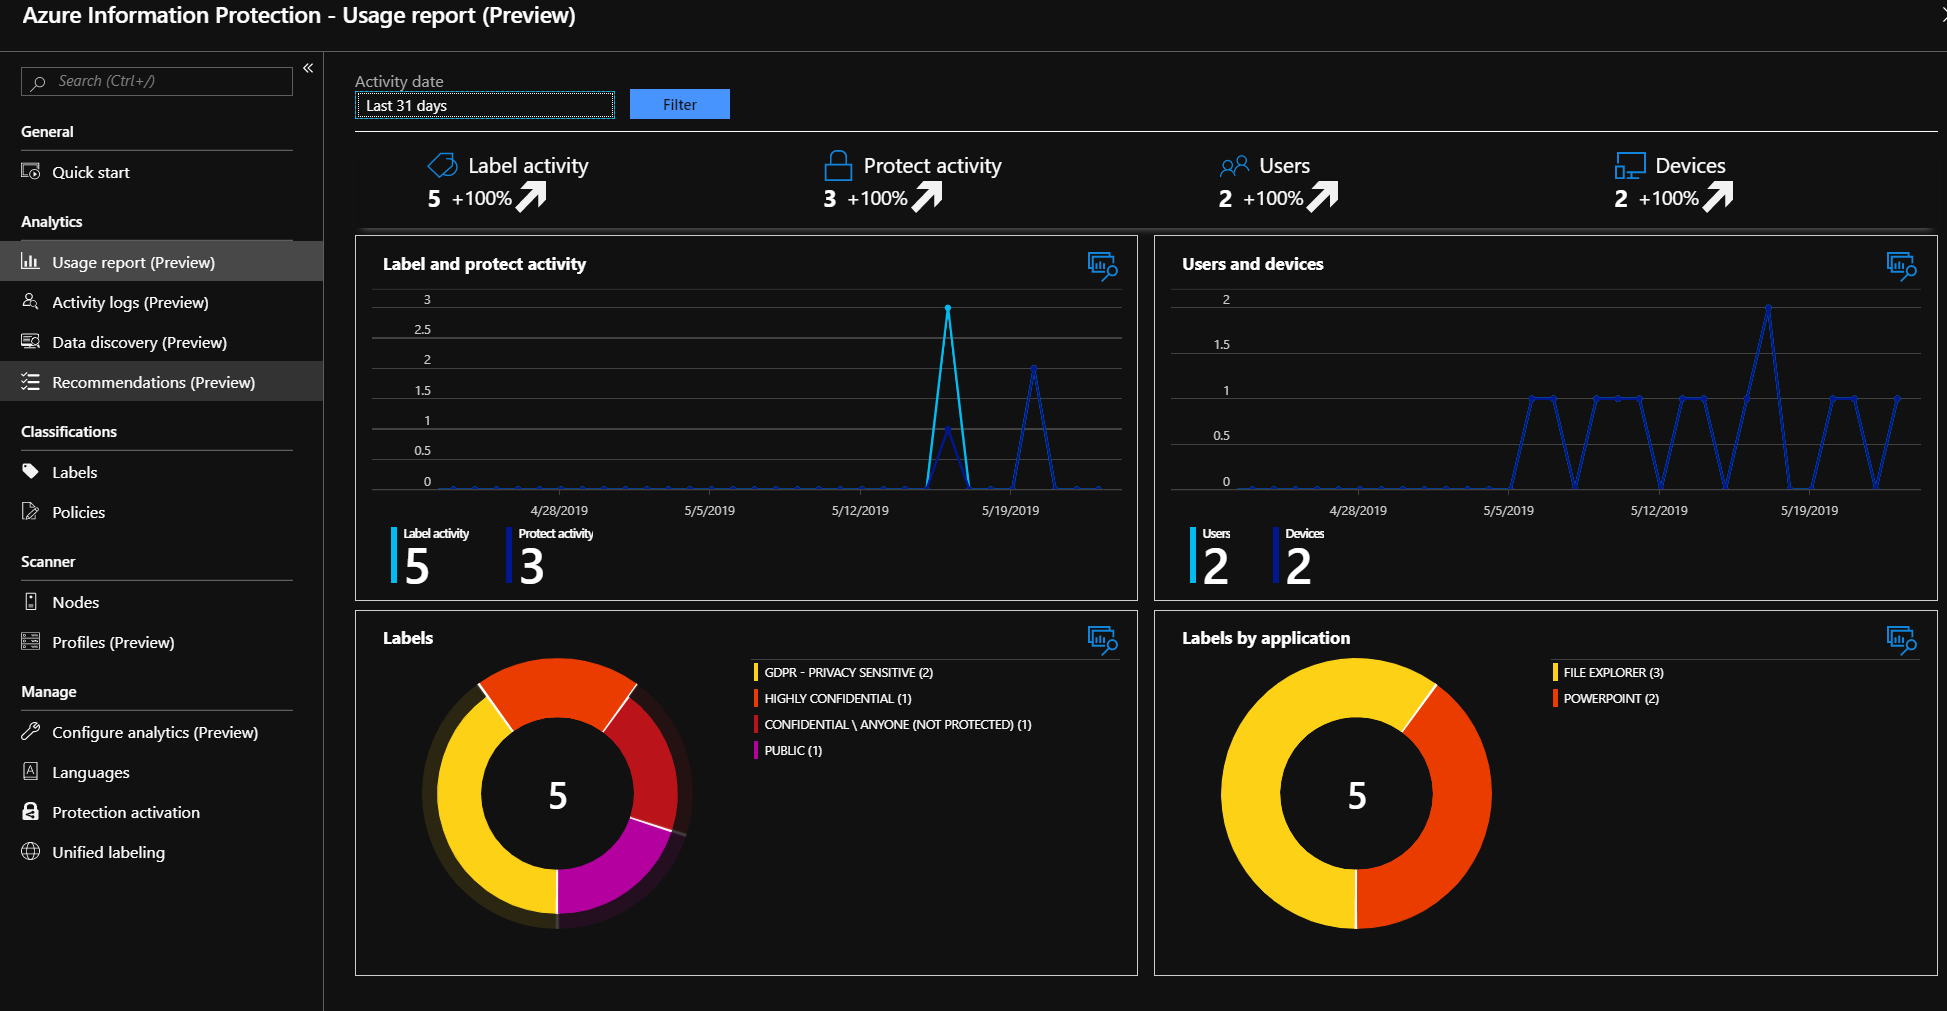The width and height of the screenshot is (1947, 1011).
Task: Open log query icon on Label and protect activity
Action: click(1102, 266)
